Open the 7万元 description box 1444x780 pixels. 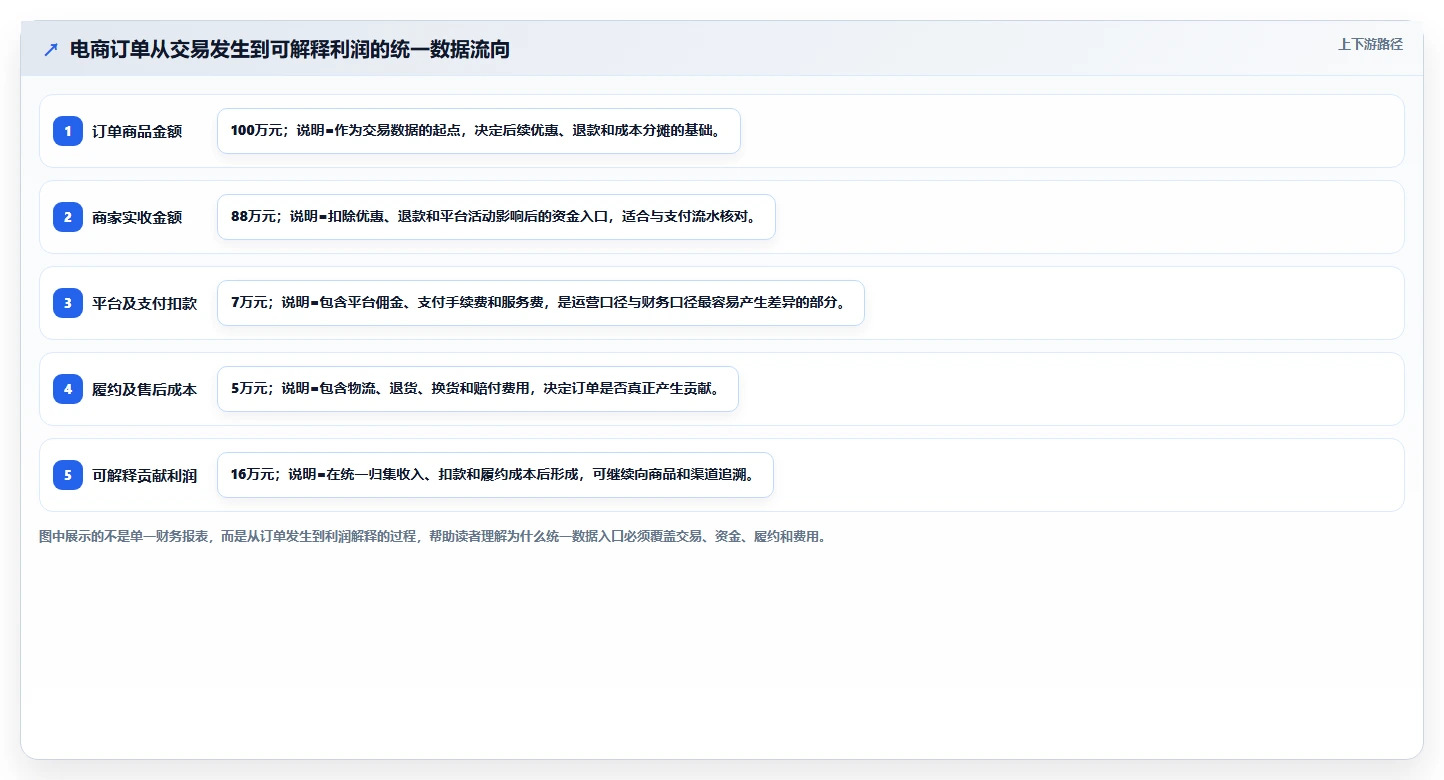coord(540,303)
